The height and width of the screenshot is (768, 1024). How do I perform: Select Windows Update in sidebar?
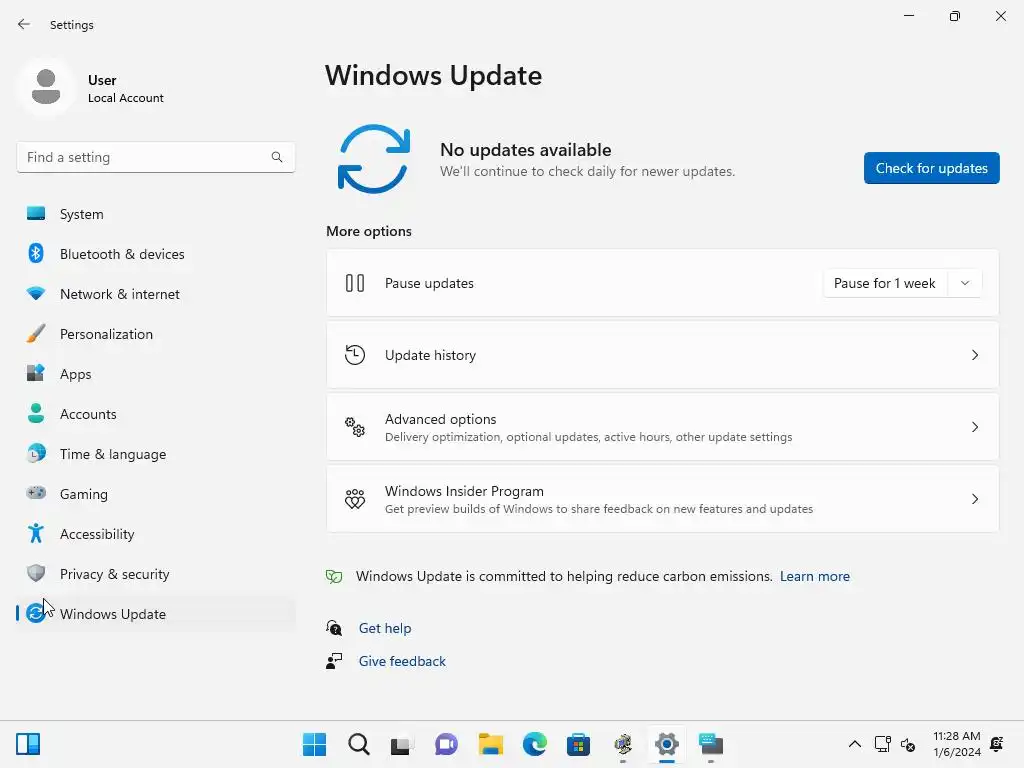tap(155, 613)
